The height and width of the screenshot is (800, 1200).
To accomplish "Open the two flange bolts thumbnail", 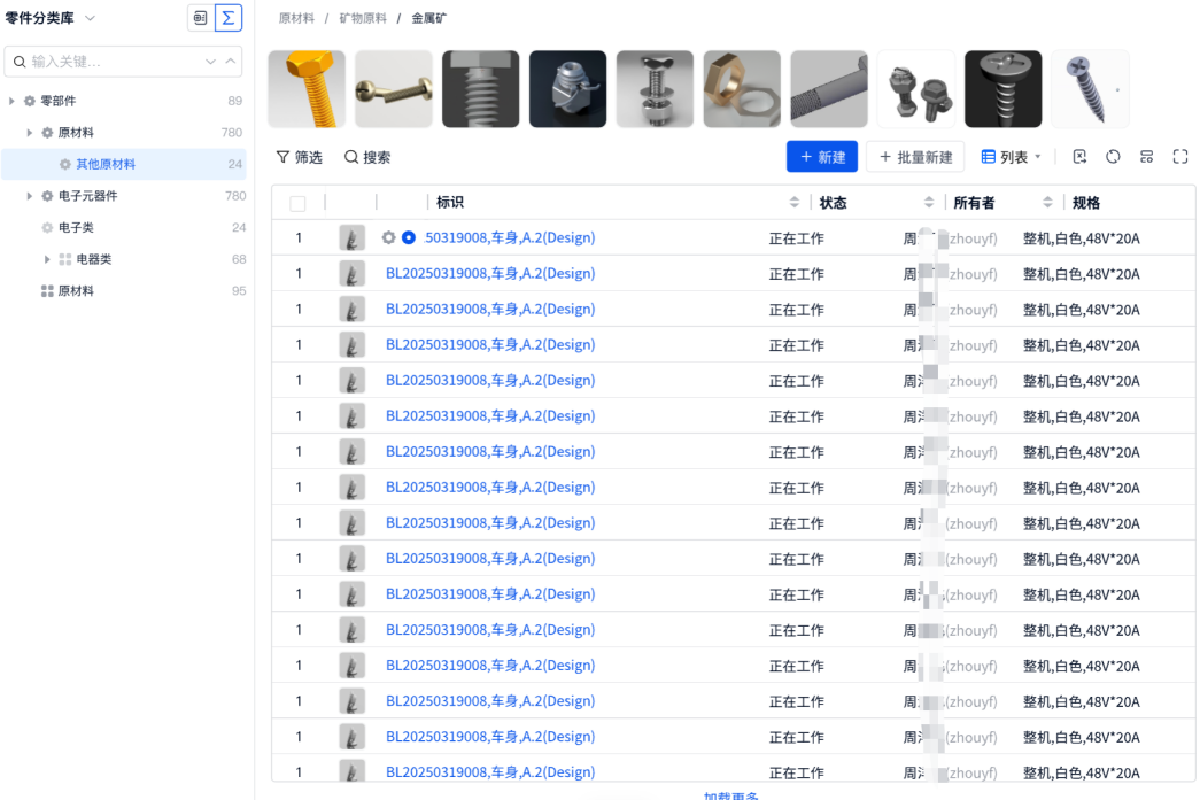I will pos(916,89).
